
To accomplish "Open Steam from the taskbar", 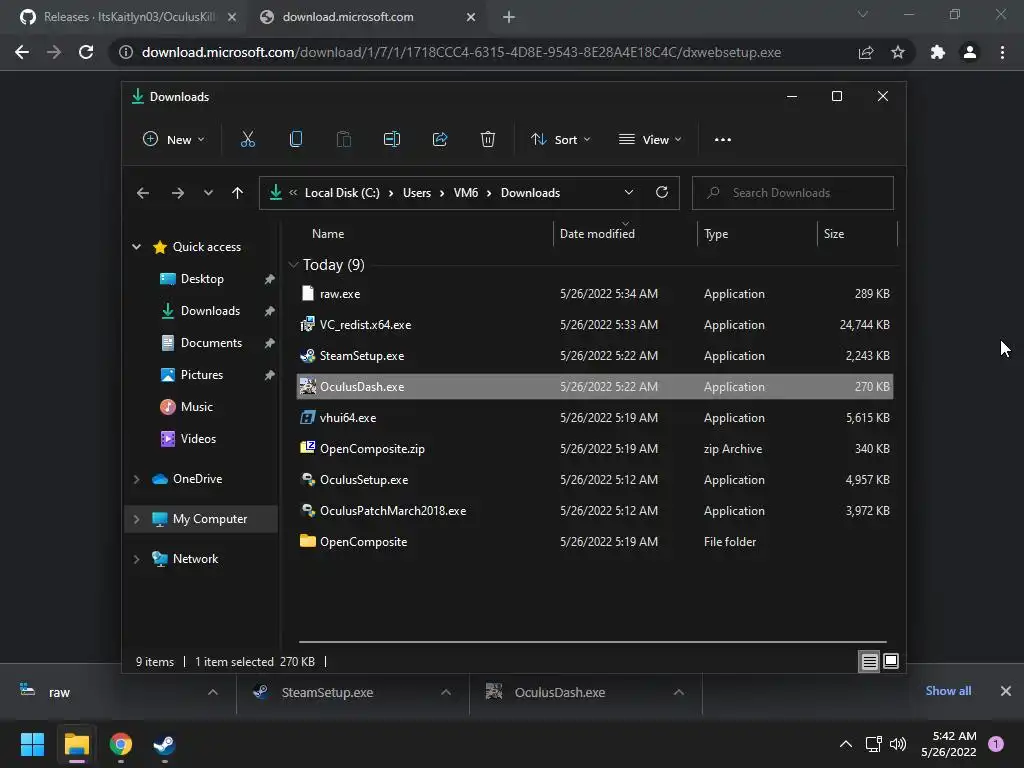I will coord(164,744).
